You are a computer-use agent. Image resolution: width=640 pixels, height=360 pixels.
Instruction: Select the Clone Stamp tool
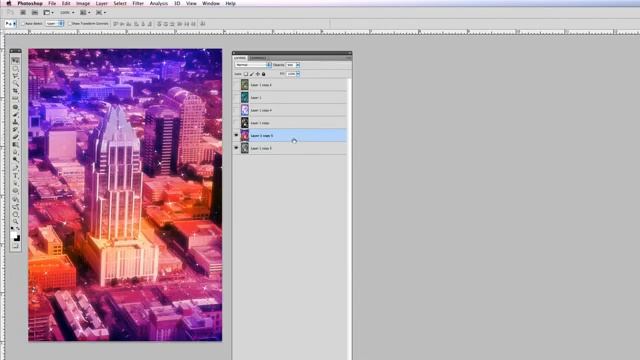[16, 122]
